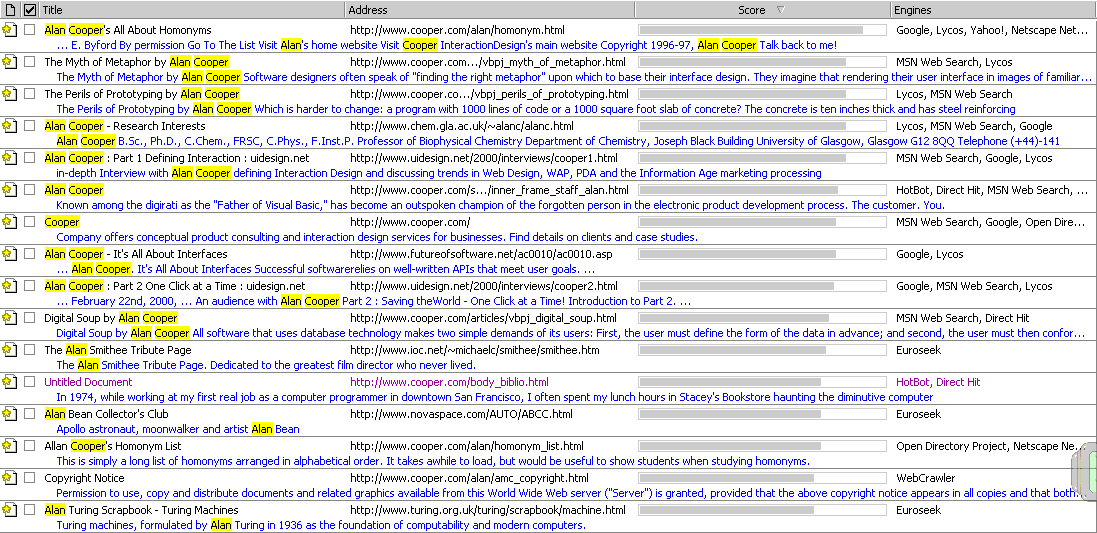Viewport: 1097px width, 533px height.
Task: Click the result icon beside The Myth of Metaphor
Action: coord(9,62)
